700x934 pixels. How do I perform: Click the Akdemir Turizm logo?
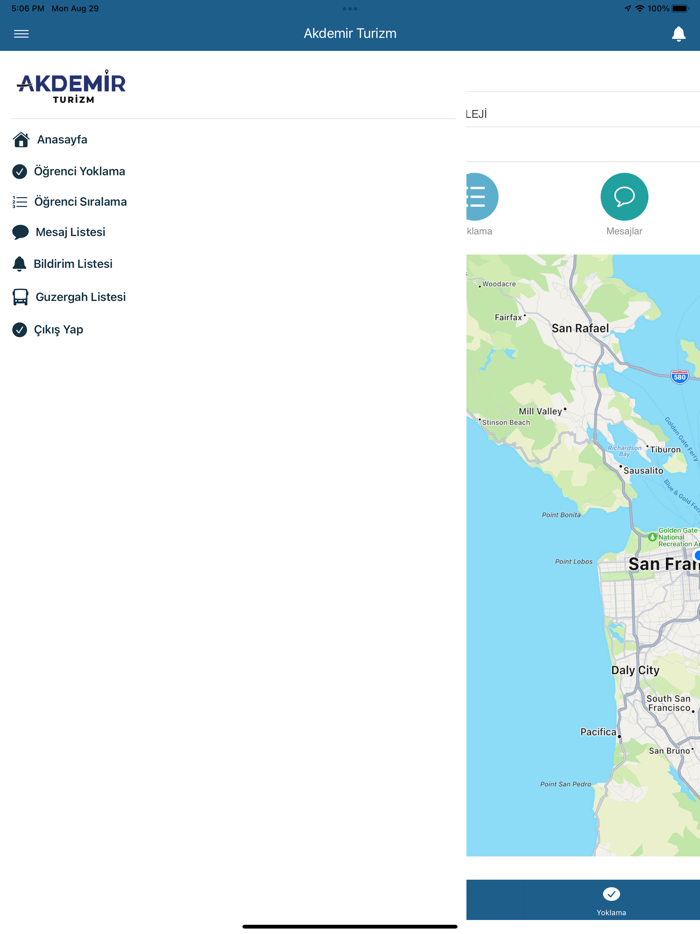71,87
